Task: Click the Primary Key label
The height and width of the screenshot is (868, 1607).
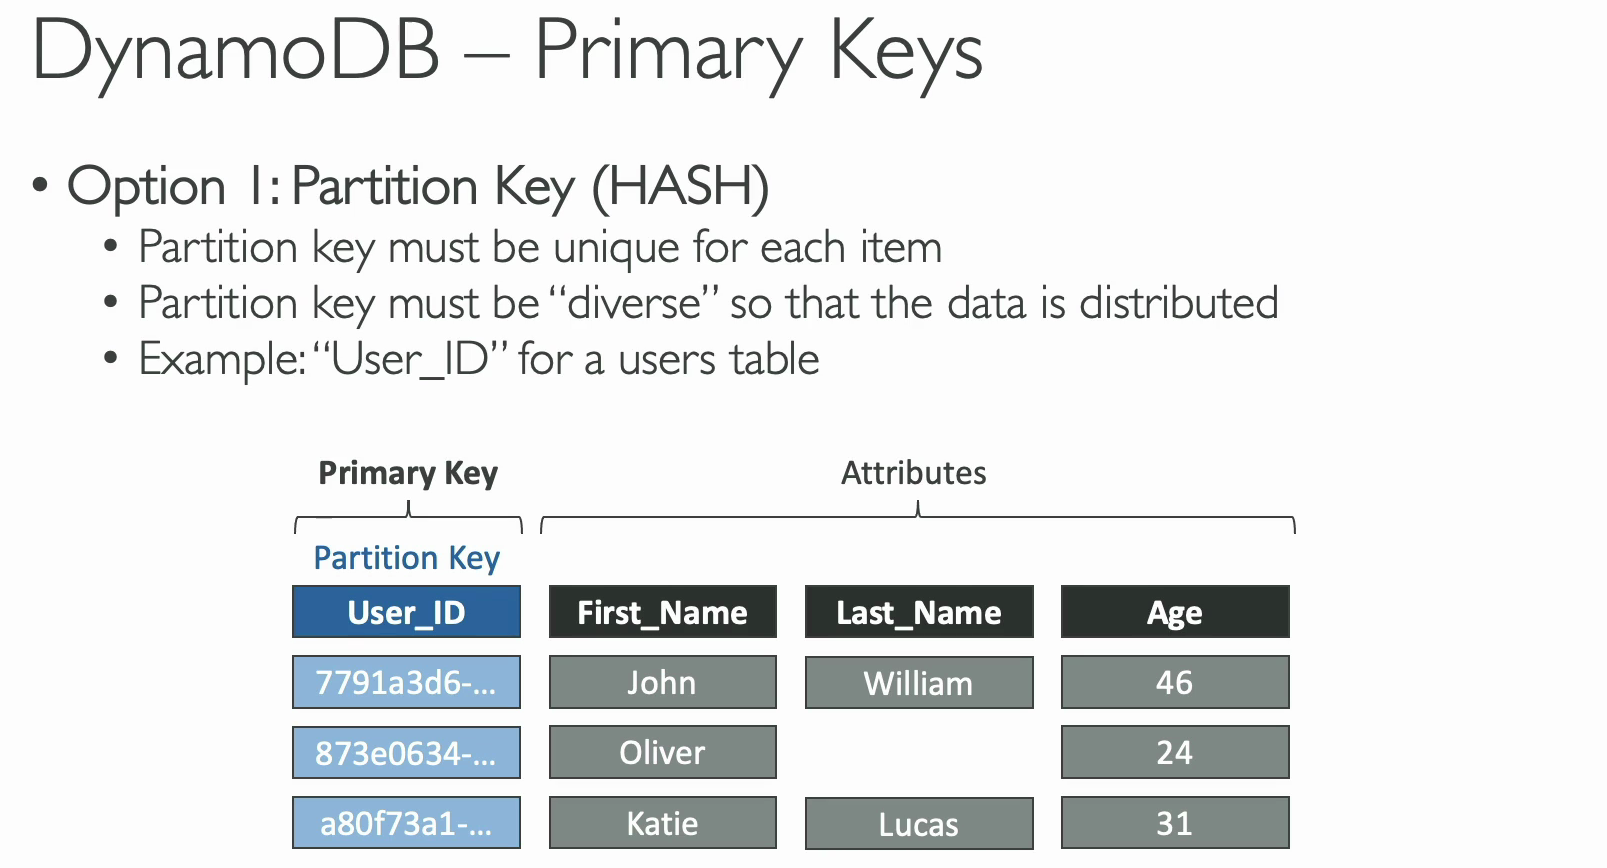Action: tap(407, 473)
